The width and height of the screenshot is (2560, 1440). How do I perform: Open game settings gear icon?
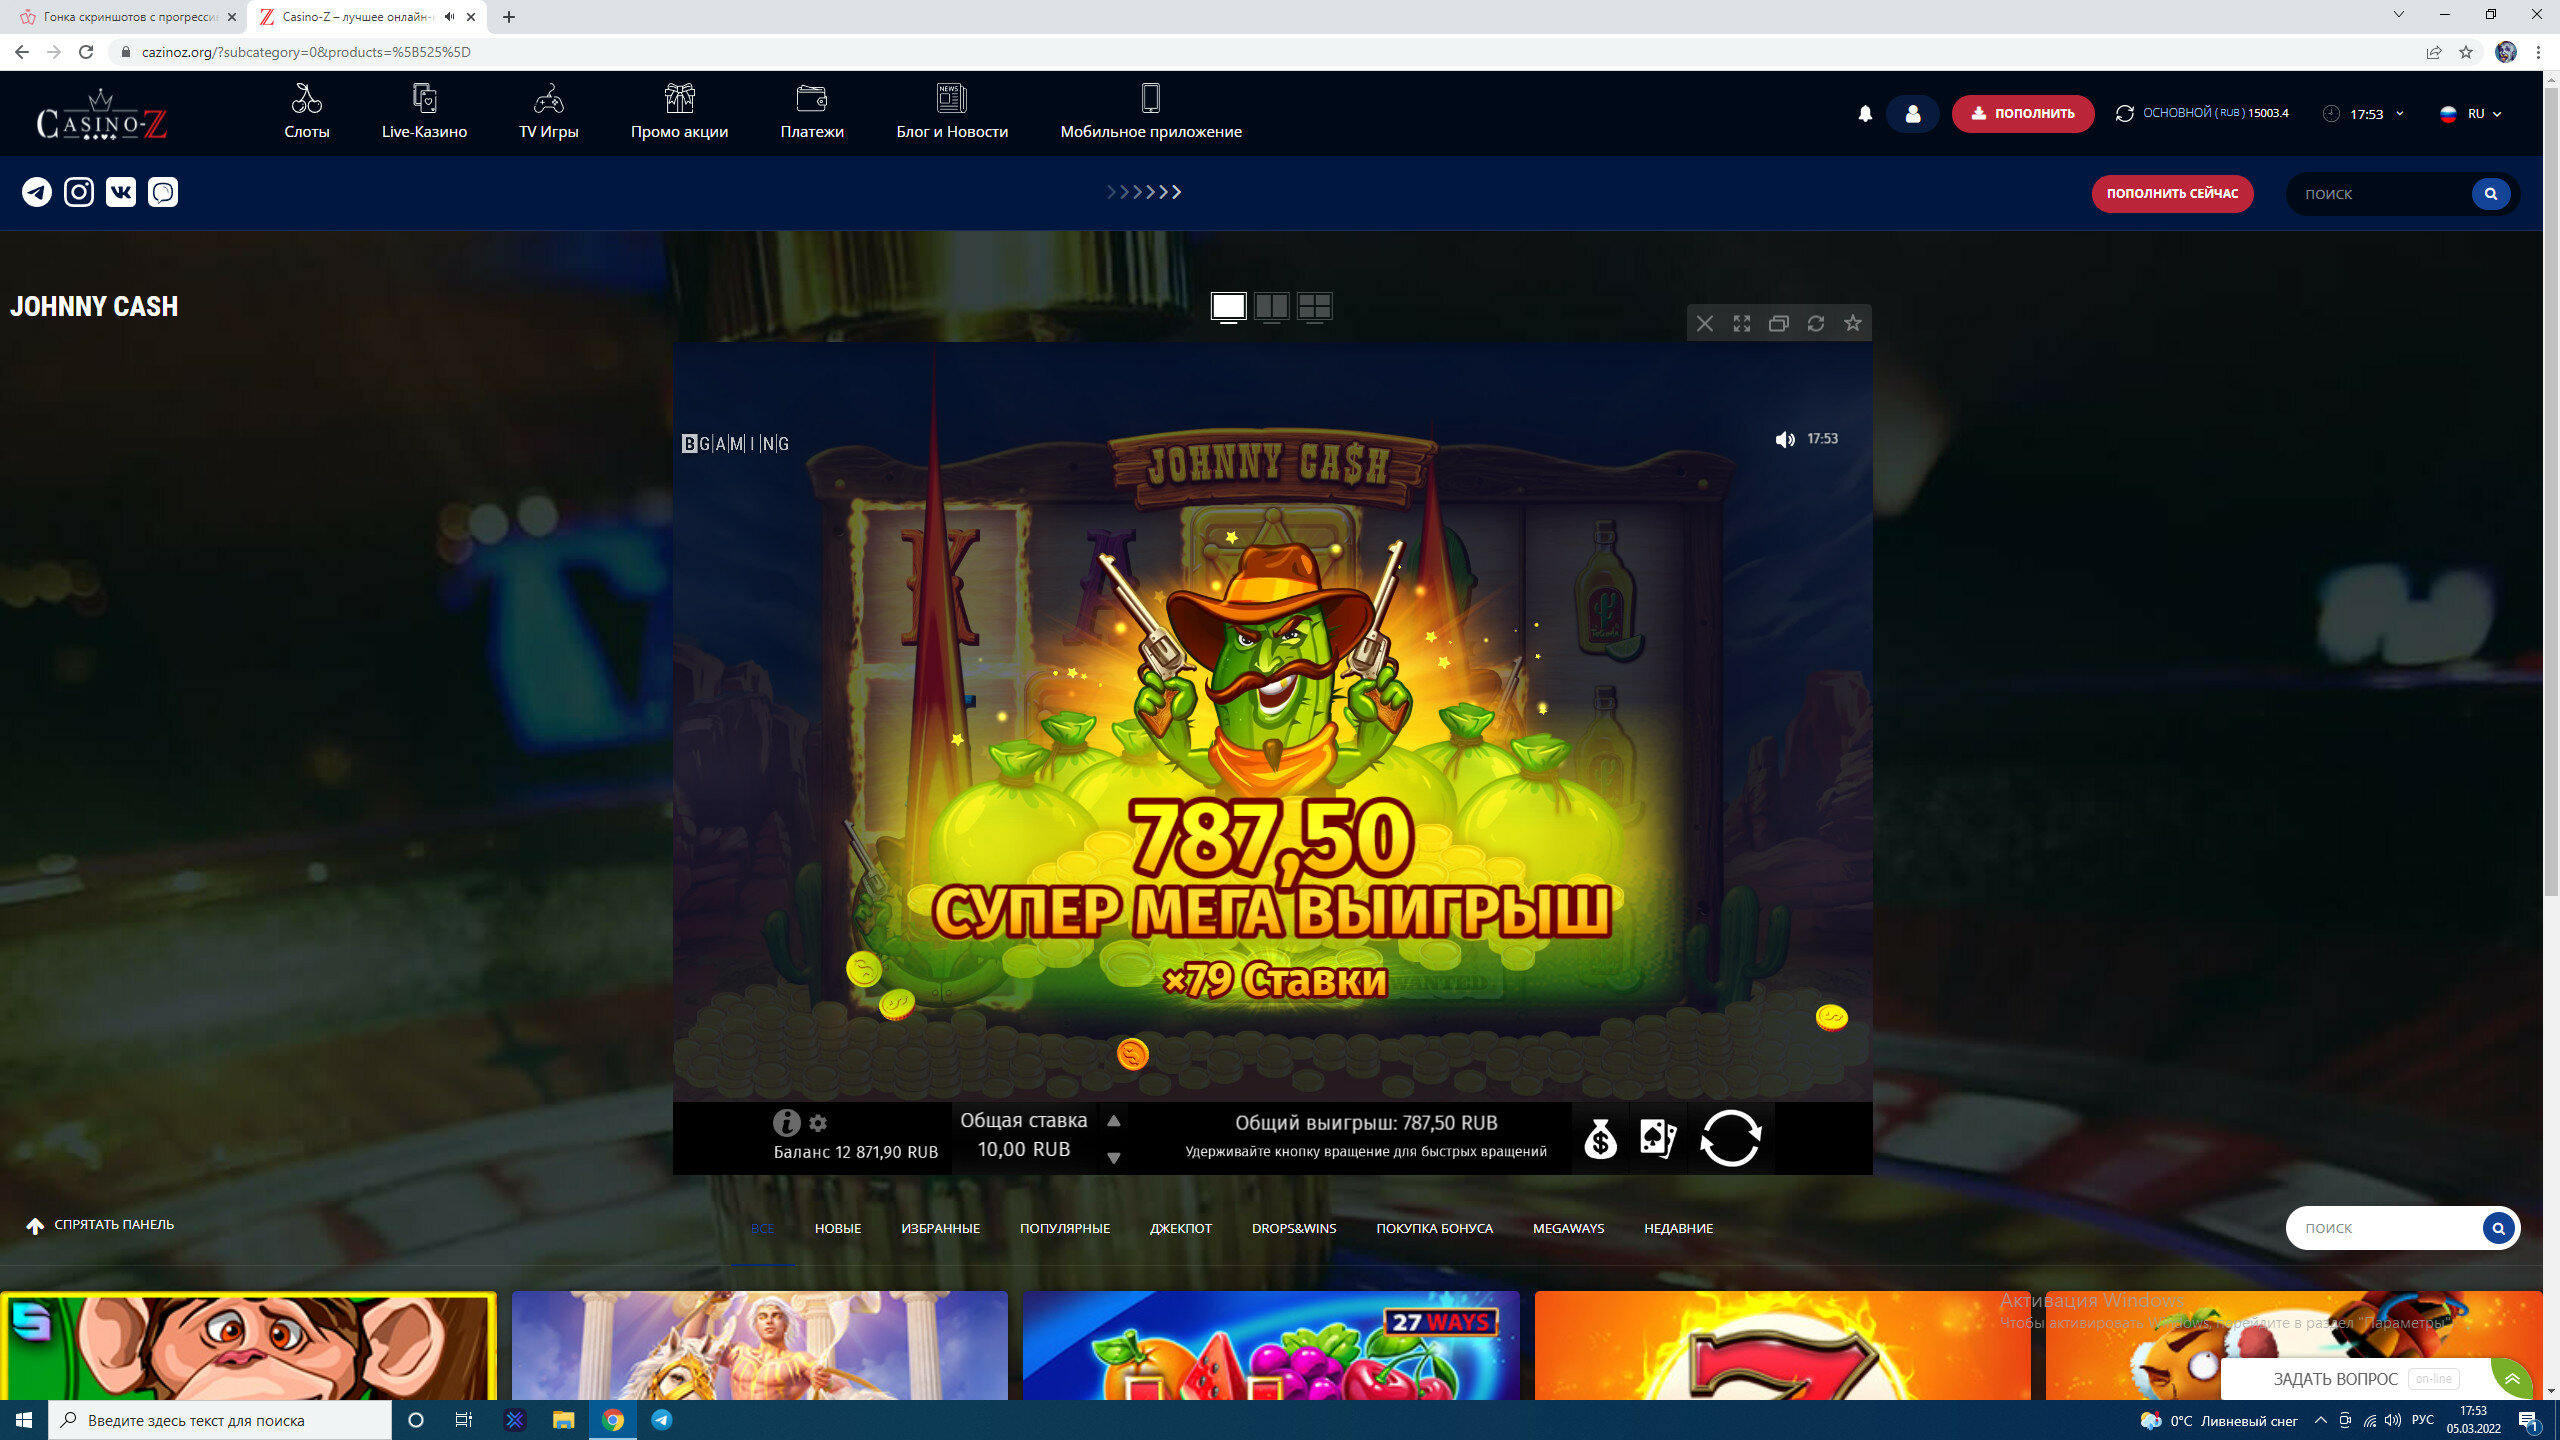pyautogui.click(x=818, y=1123)
